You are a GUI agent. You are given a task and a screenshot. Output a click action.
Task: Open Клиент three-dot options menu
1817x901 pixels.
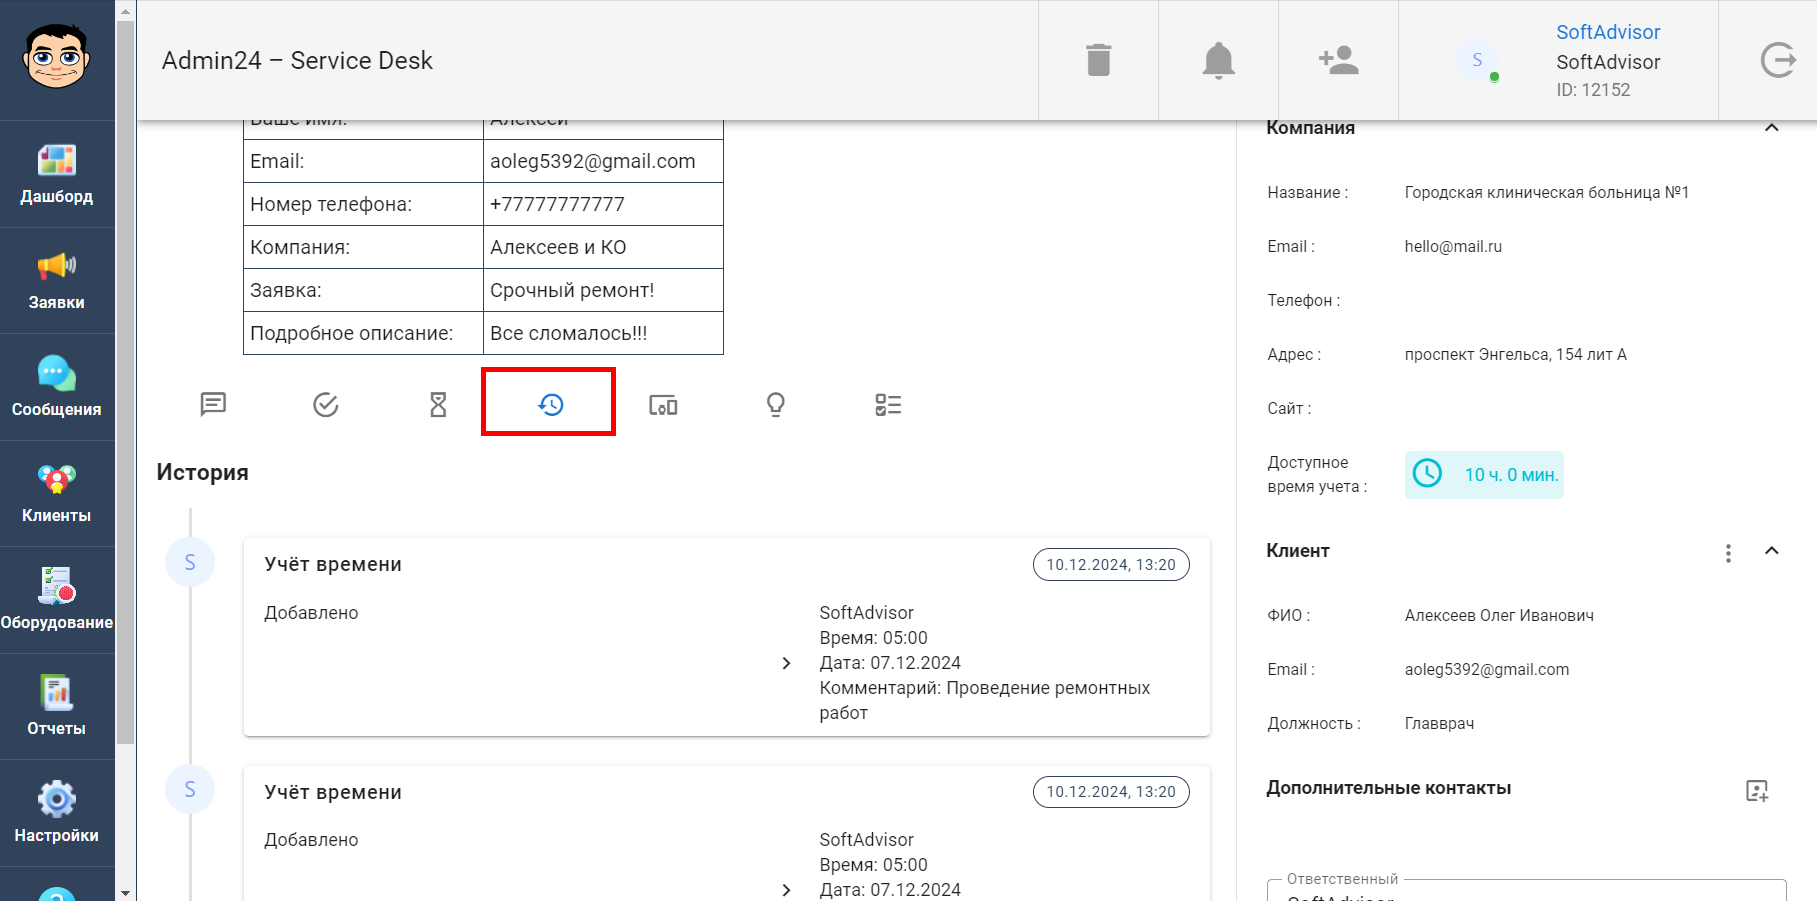1728,553
